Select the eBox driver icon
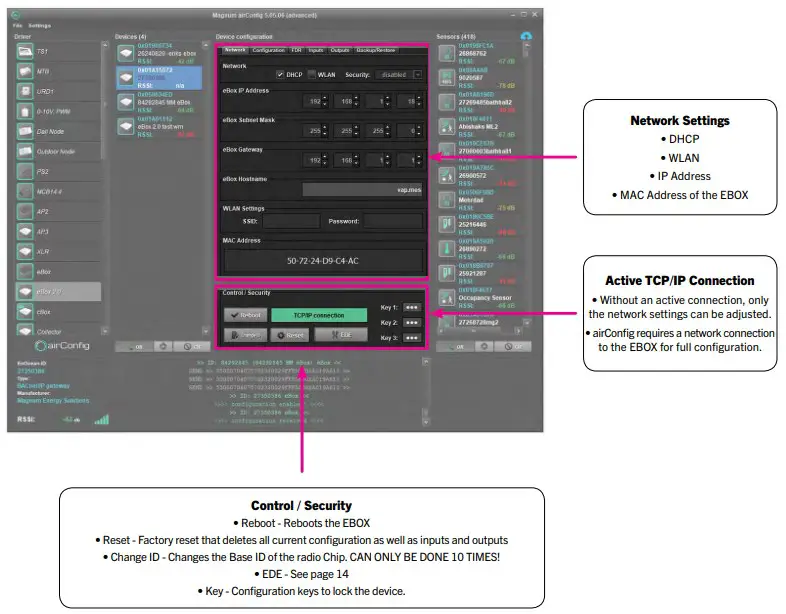This screenshot has width=786, height=614. (25, 272)
